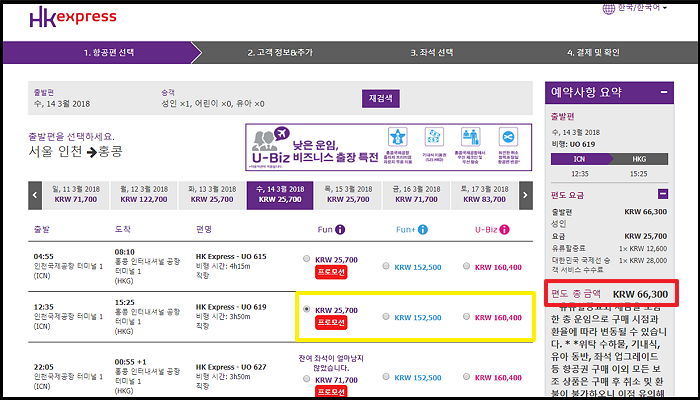Open the Fun+ fare info icon
The height and width of the screenshot is (400, 700).
point(422,229)
